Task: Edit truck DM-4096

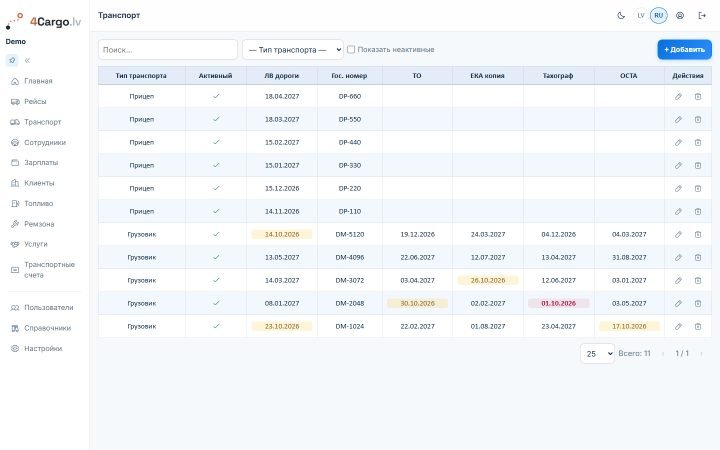Action: click(x=678, y=257)
